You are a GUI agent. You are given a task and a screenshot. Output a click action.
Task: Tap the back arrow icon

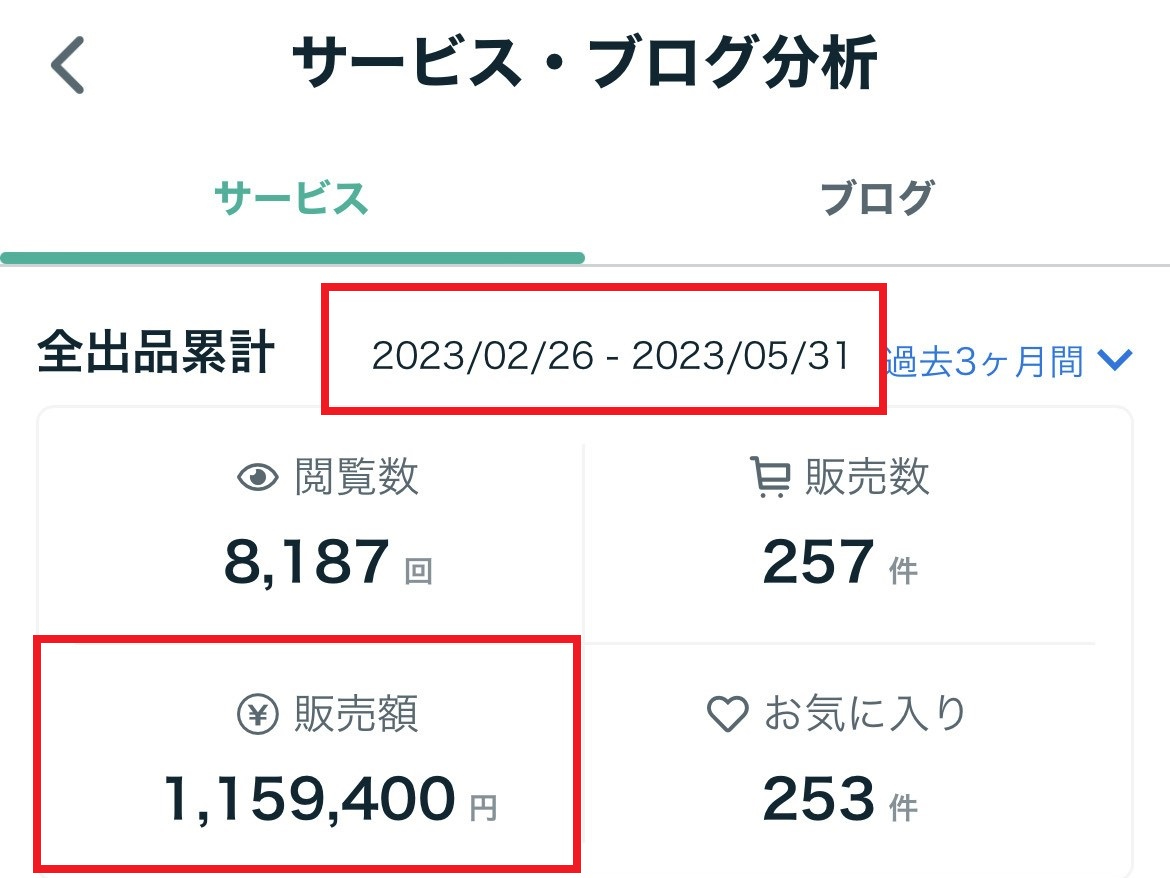click(x=68, y=66)
